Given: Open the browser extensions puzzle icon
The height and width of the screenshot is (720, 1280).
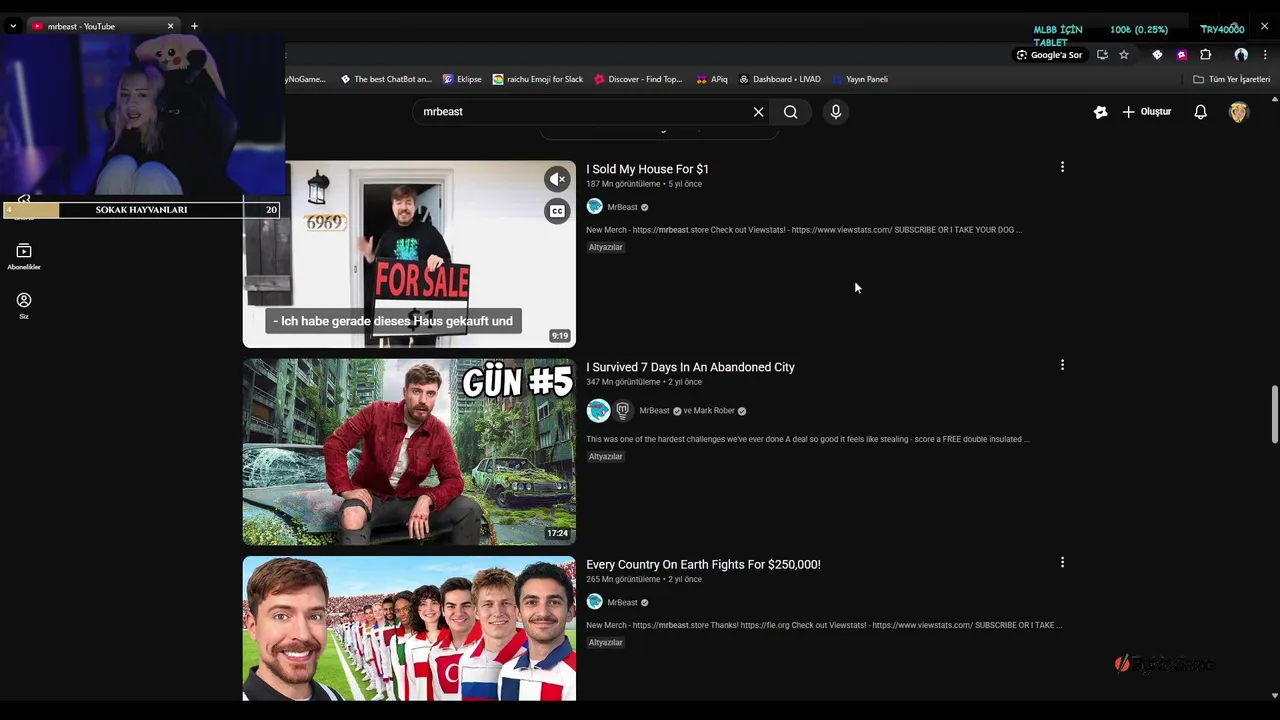Looking at the screenshot, I should tap(1205, 55).
